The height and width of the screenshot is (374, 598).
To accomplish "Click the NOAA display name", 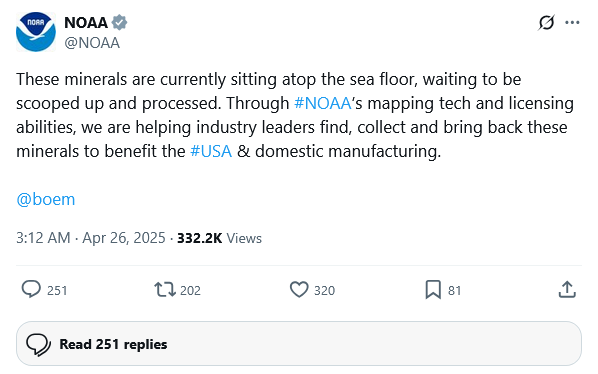I will (86, 22).
